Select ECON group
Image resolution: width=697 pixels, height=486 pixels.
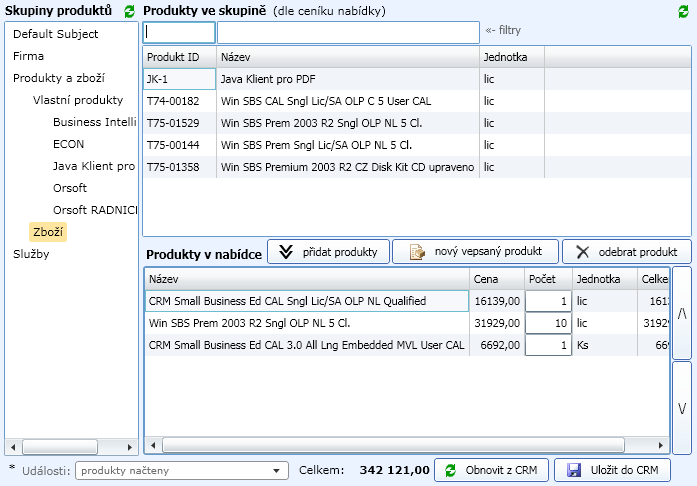click(68, 144)
